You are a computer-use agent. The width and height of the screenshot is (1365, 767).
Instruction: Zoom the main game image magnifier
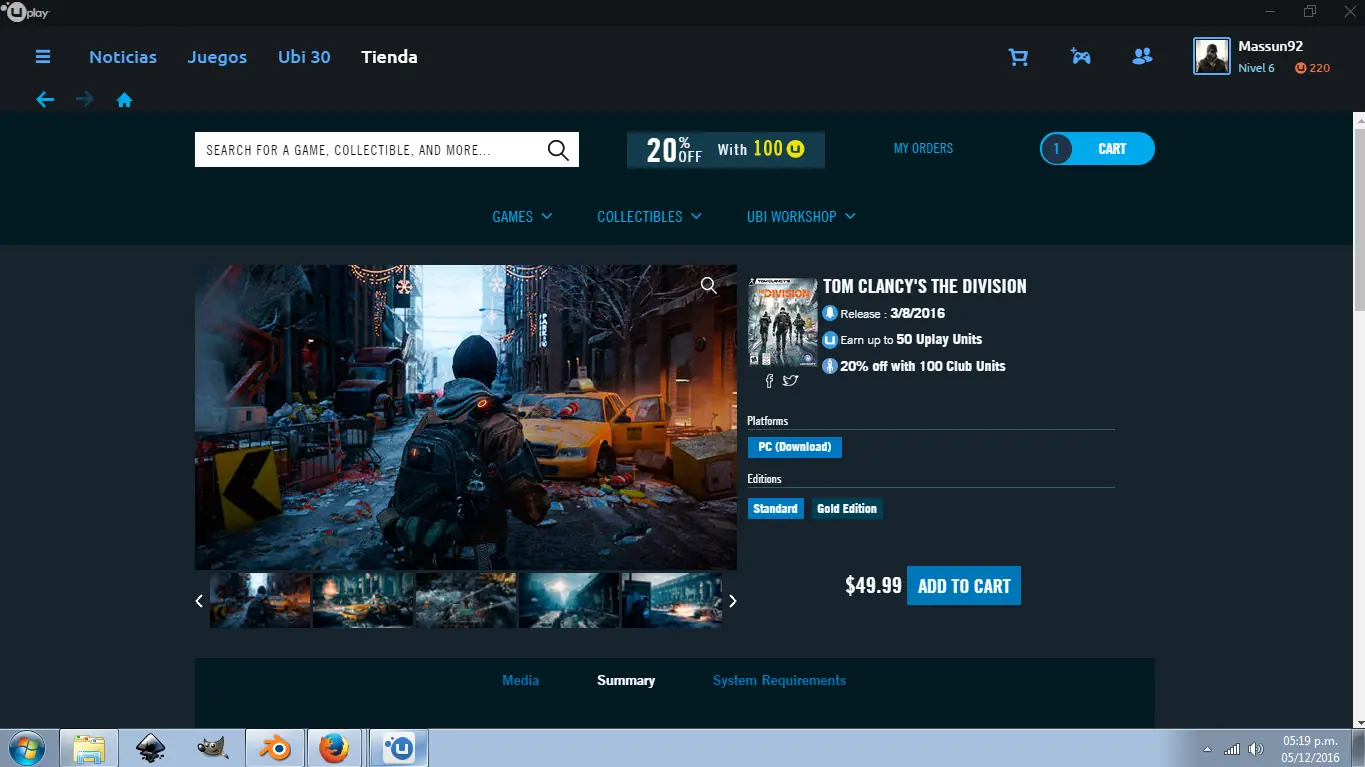709,286
